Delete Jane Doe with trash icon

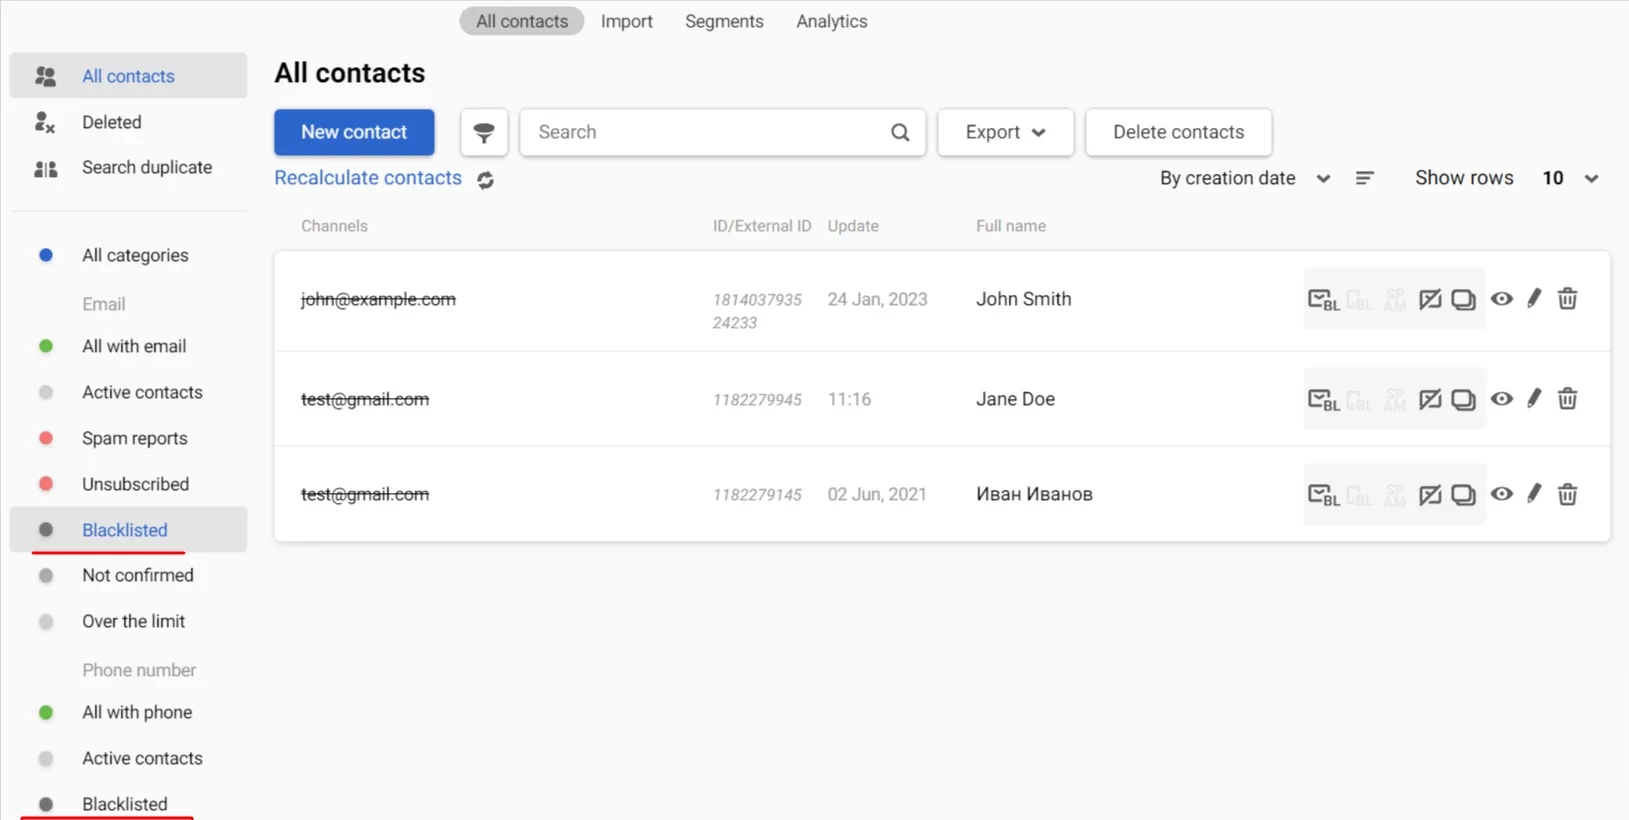(1567, 398)
